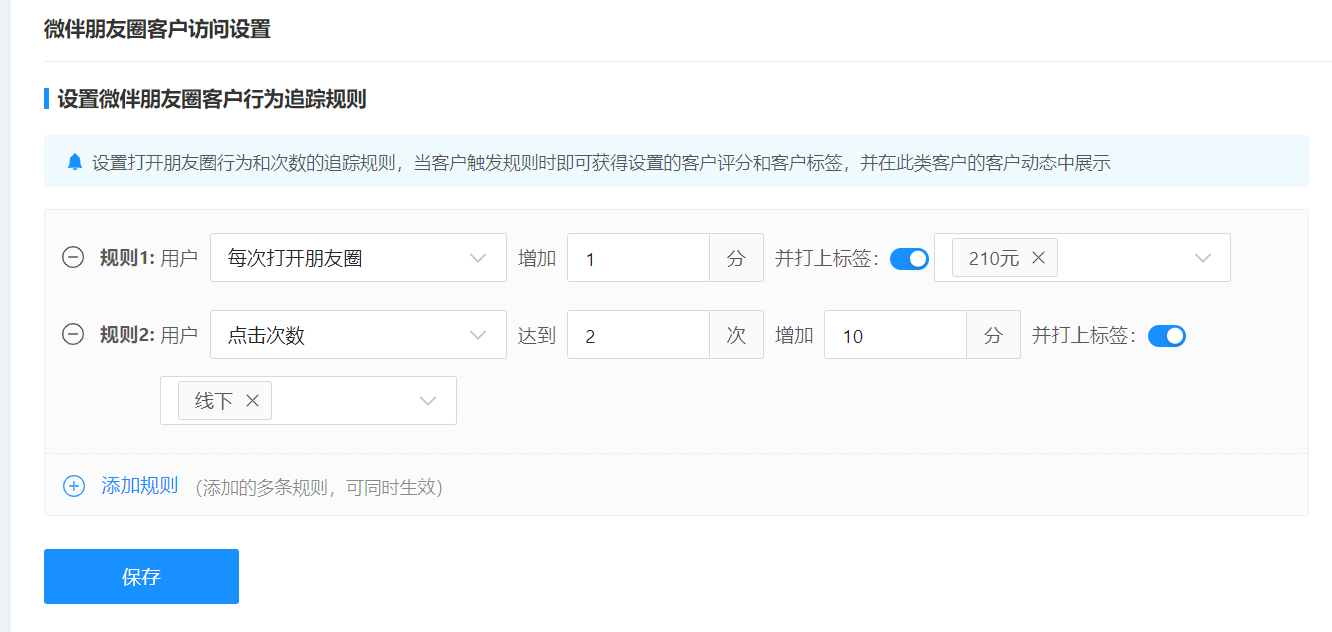Click the plus circle icon beside 添加规则
The height and width of the screenshot is (632, 1332).
click(x=74, y=487)
